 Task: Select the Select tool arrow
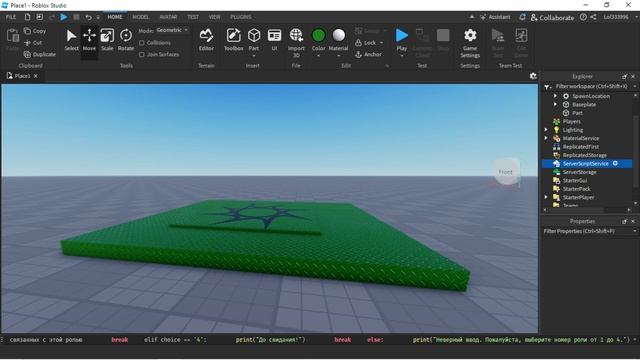click(71, 40)
